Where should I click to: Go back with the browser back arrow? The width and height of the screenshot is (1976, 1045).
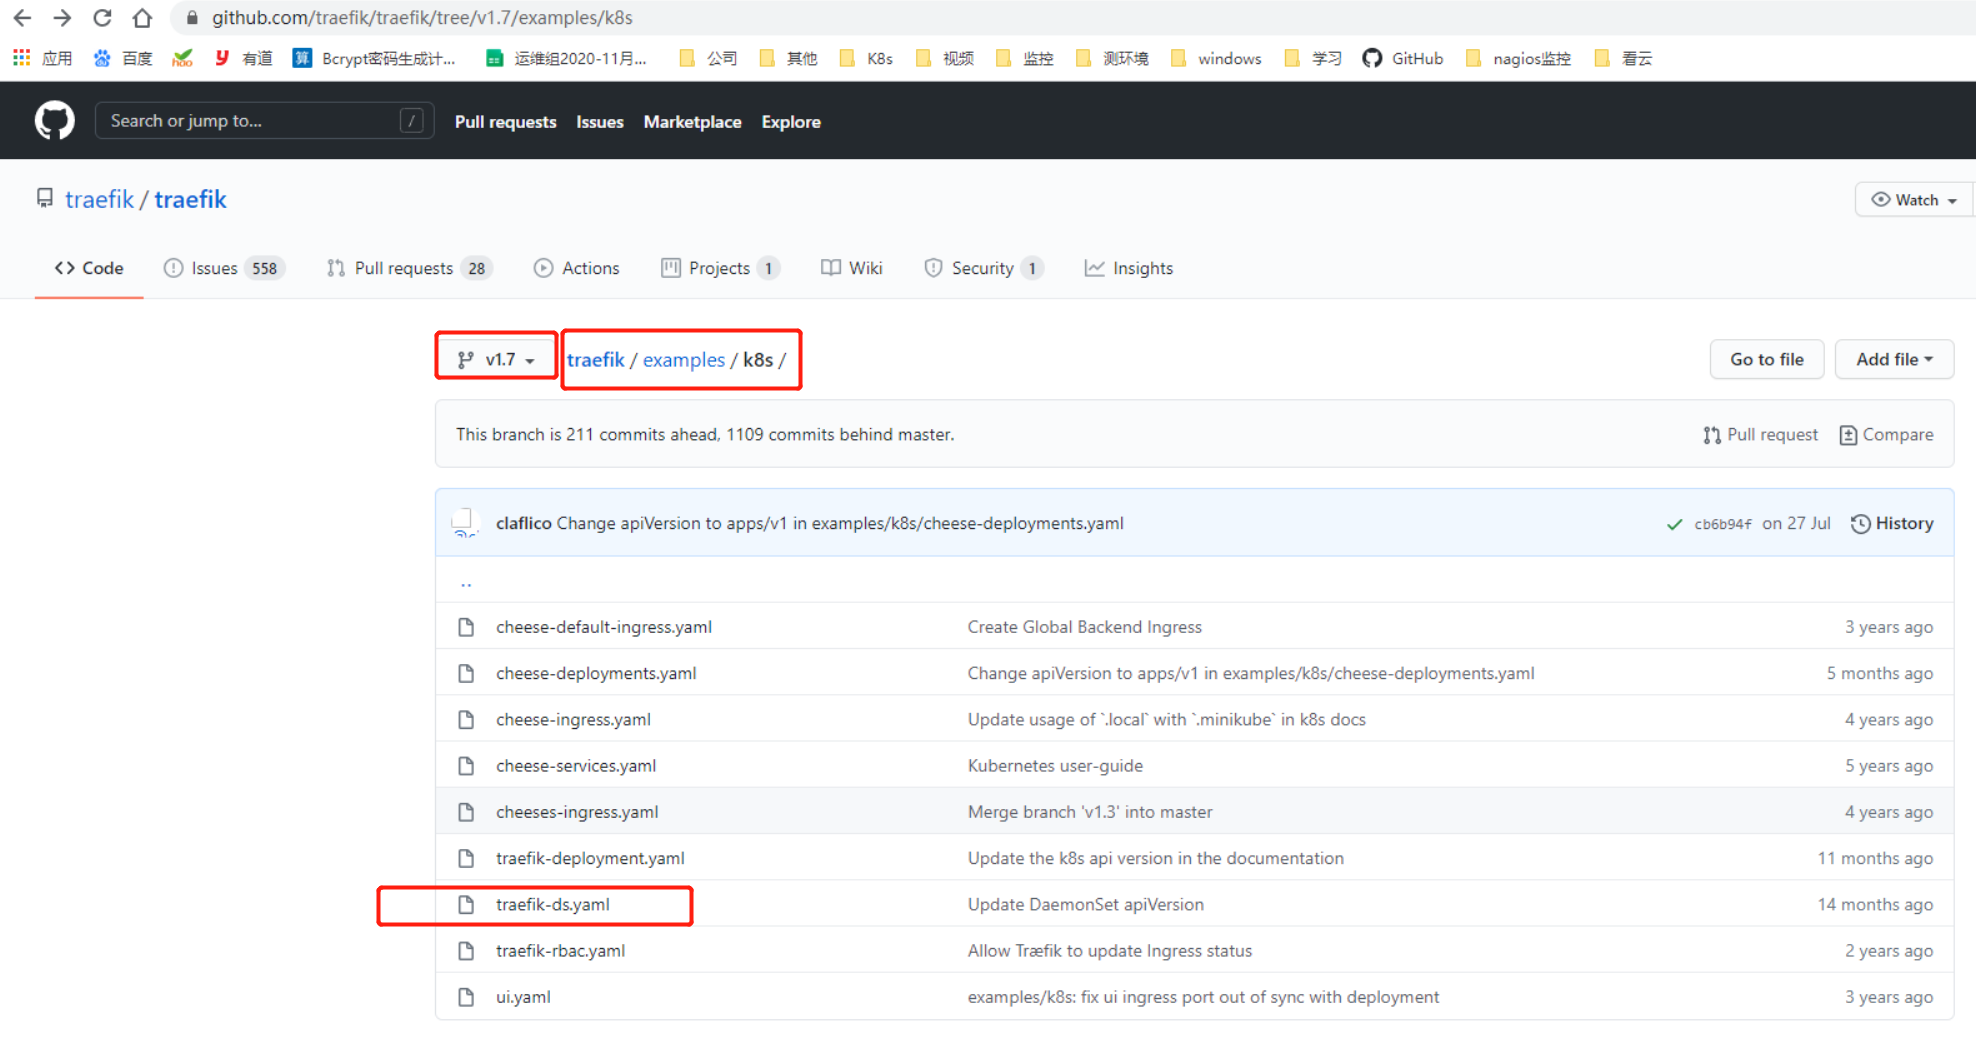click(22, 18)
